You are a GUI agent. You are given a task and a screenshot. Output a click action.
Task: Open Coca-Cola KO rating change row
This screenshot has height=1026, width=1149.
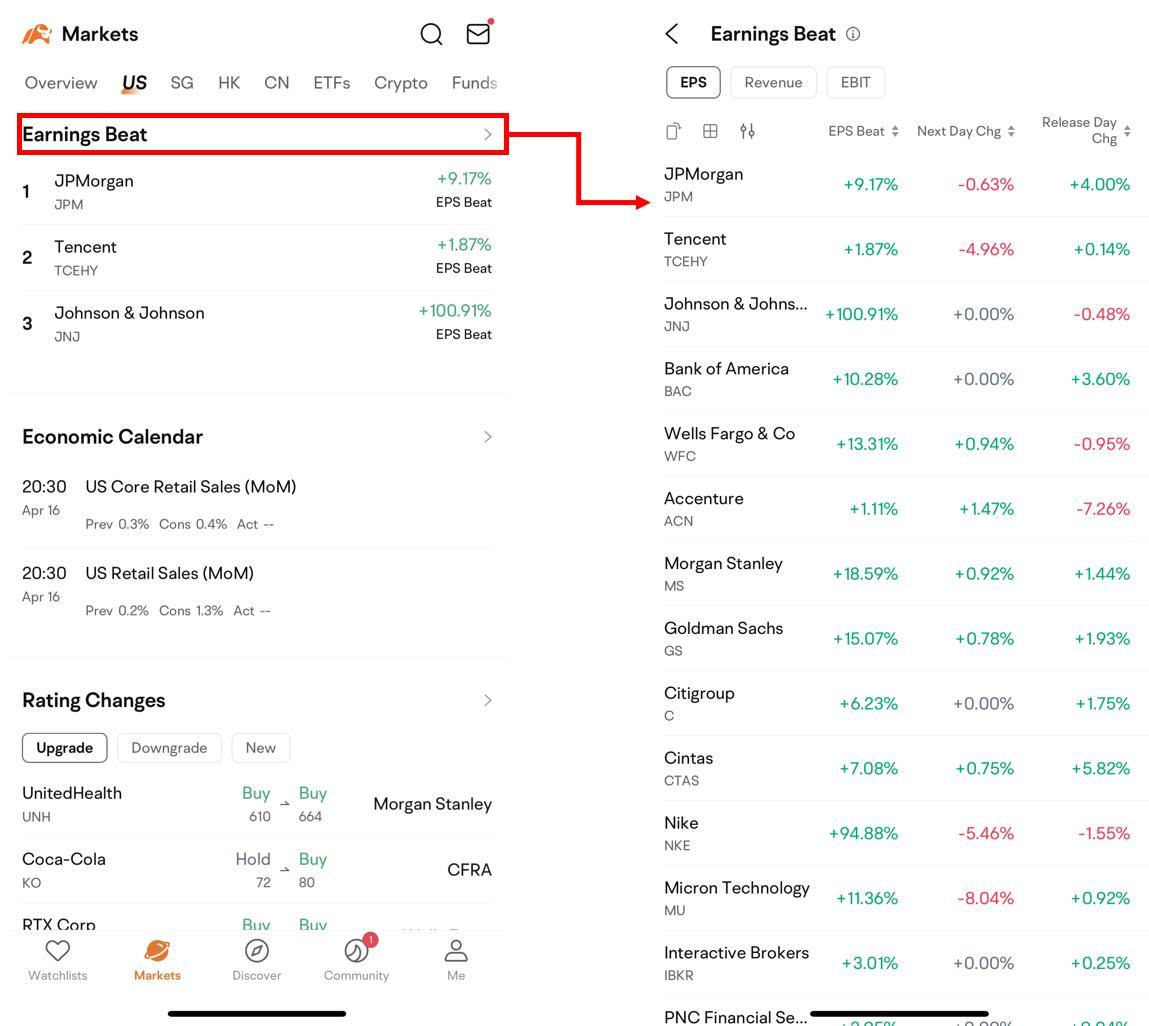[256, 870]
